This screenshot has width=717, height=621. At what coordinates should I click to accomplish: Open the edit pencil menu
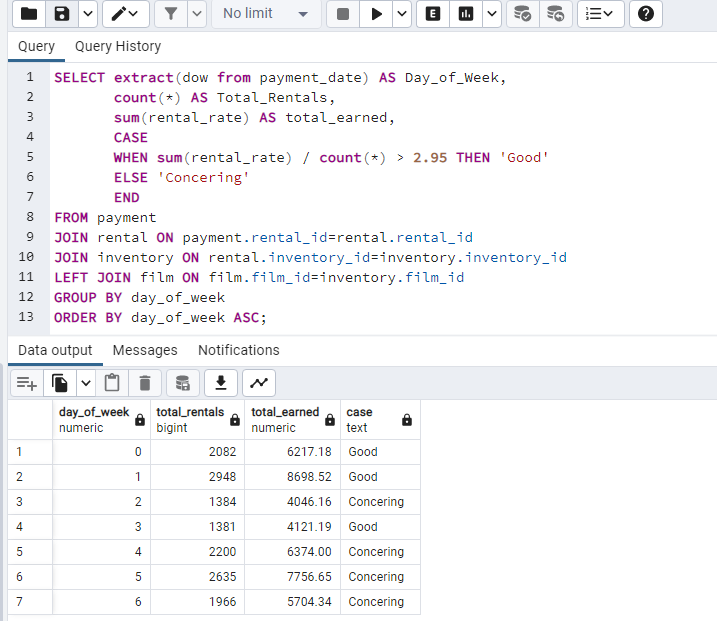pos(126,14)
